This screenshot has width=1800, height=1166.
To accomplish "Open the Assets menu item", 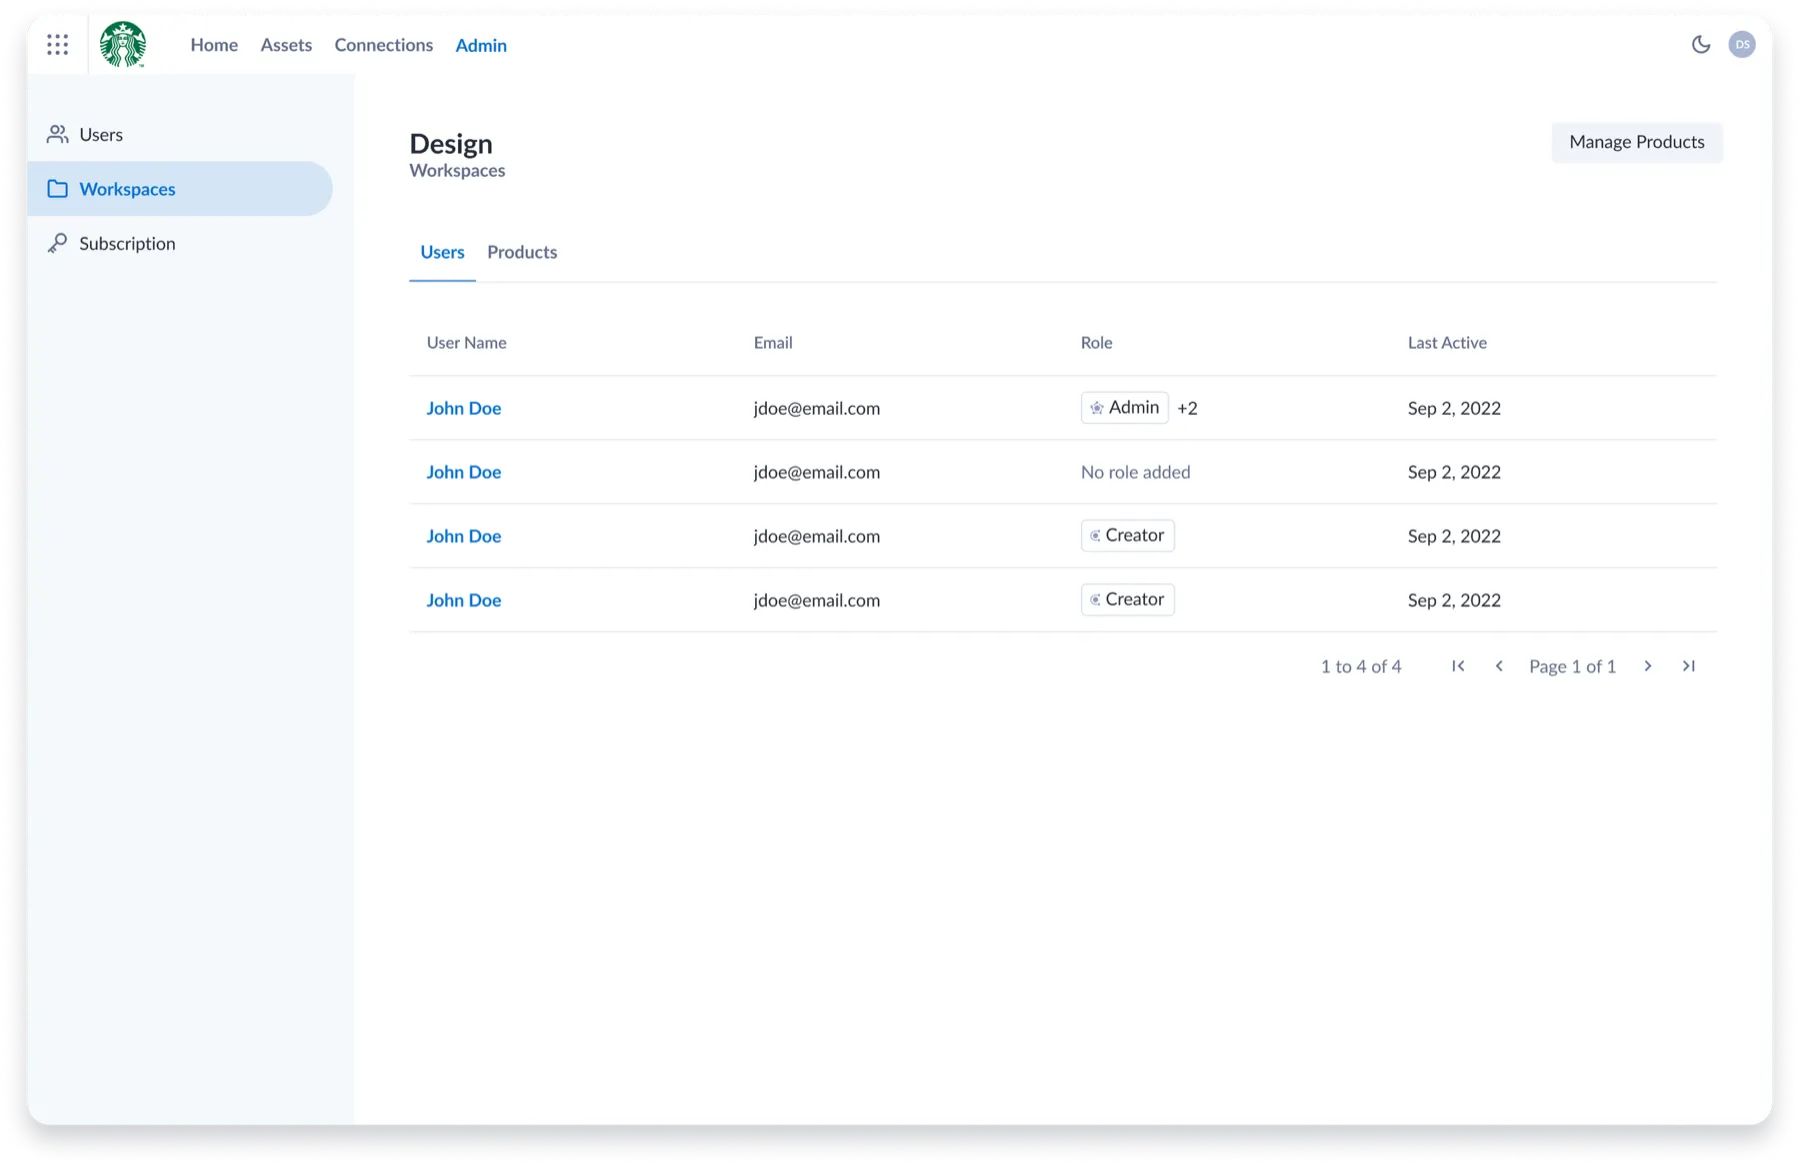I will (286, 45).
